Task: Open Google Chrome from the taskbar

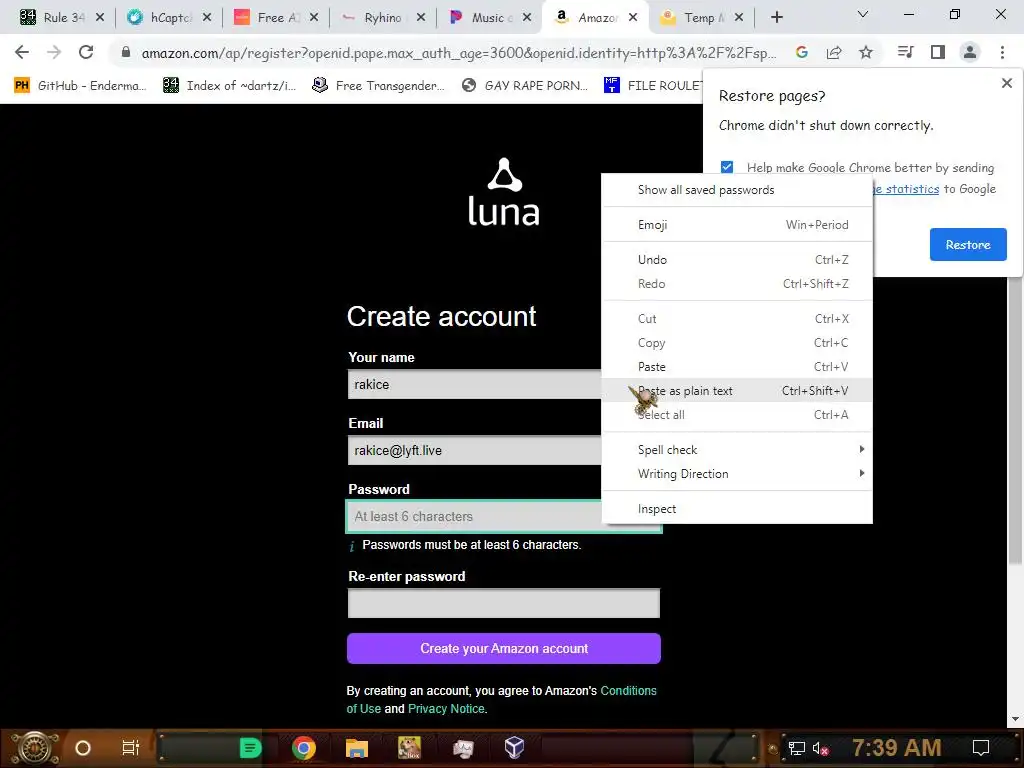Action: click(x=304, y=748)
